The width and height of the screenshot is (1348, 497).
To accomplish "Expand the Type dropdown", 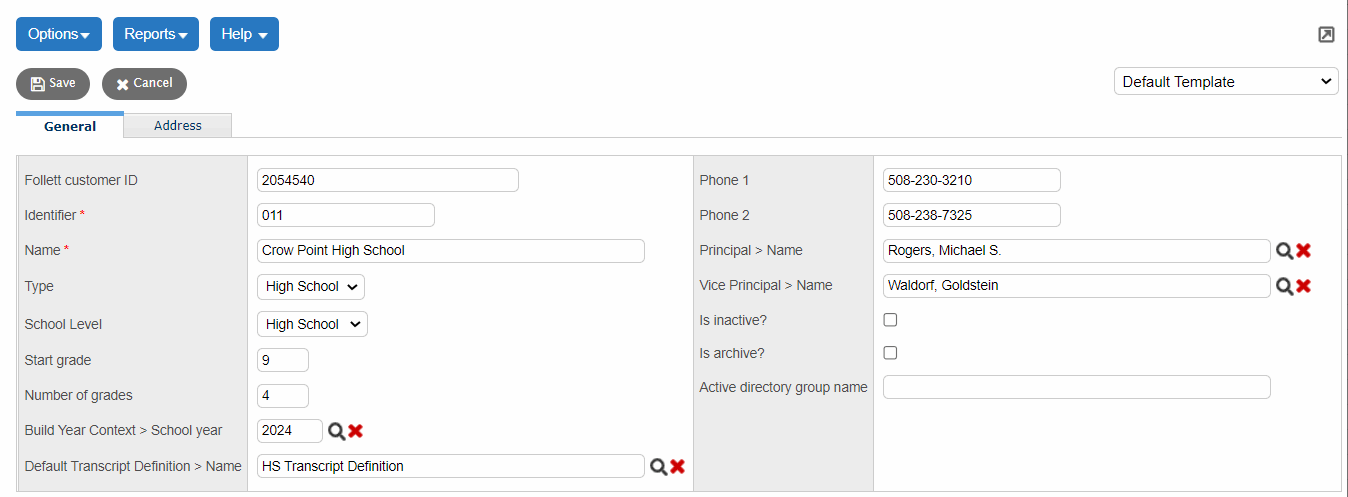I will [311, 287].
